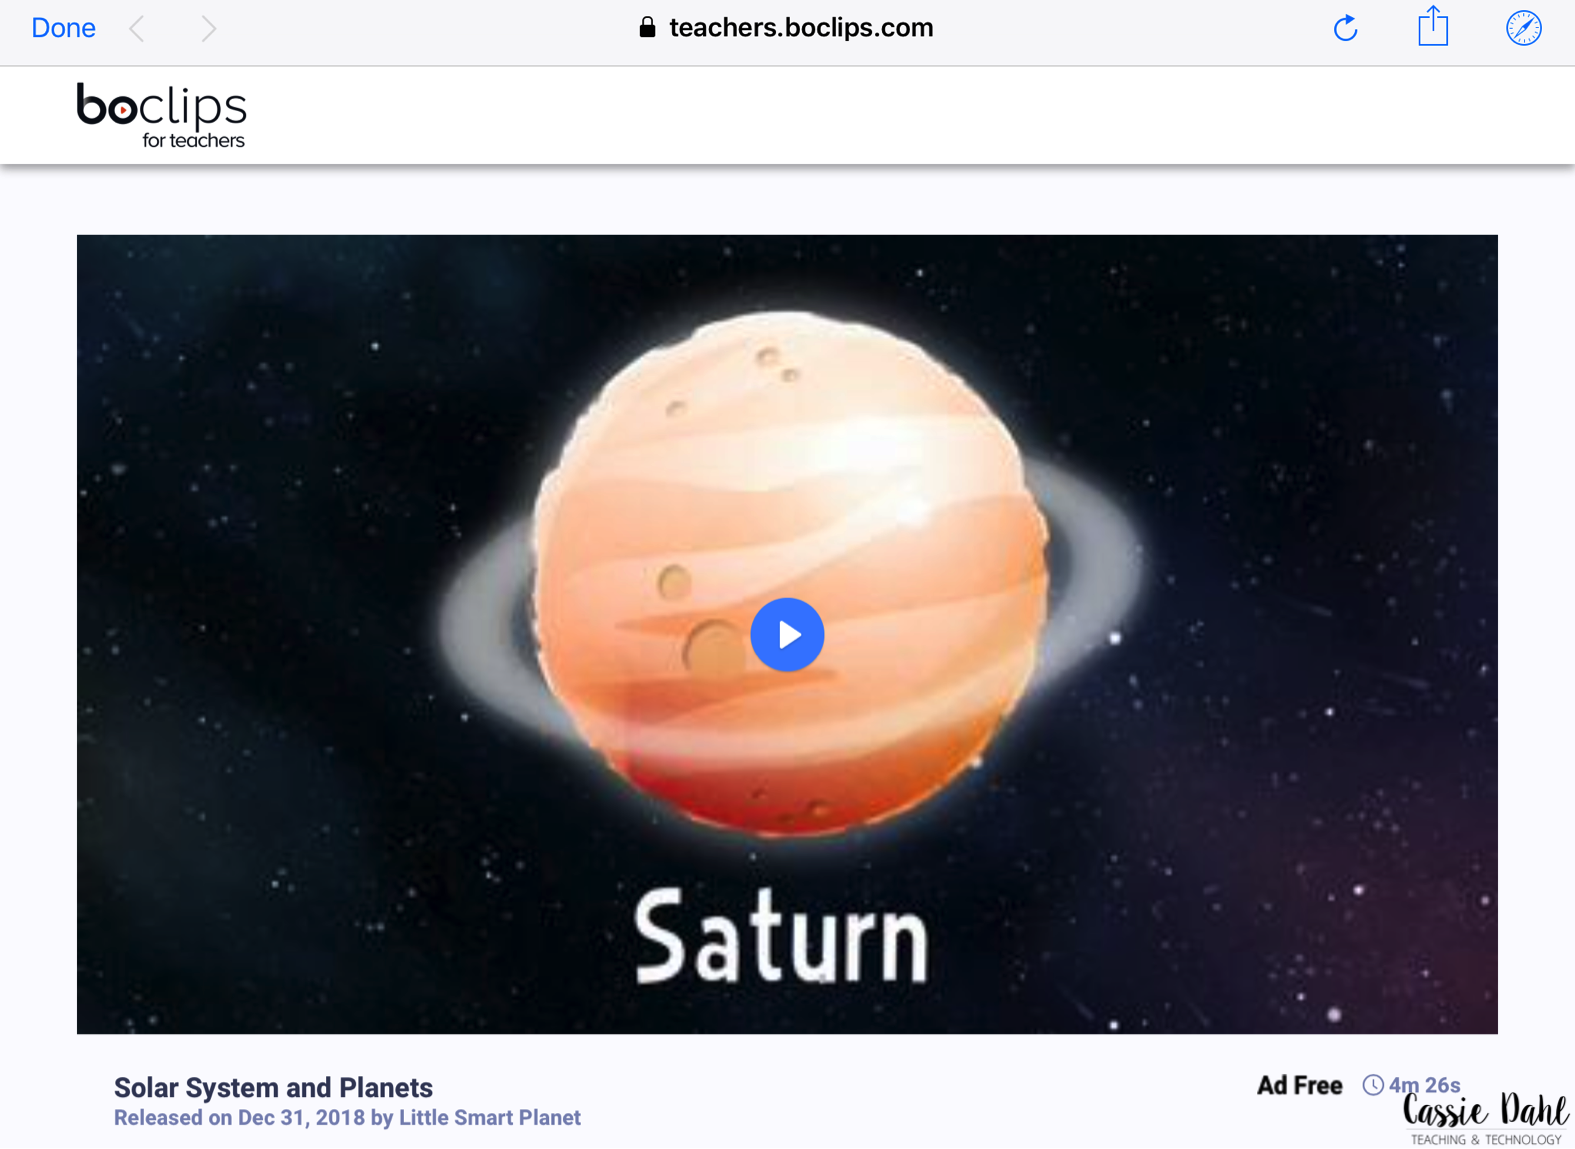Image resolution: width=1575 pixels, height=1149 pixels.
Task: Click Little Smart Planet release info
Action: [x=347, y=1118]
